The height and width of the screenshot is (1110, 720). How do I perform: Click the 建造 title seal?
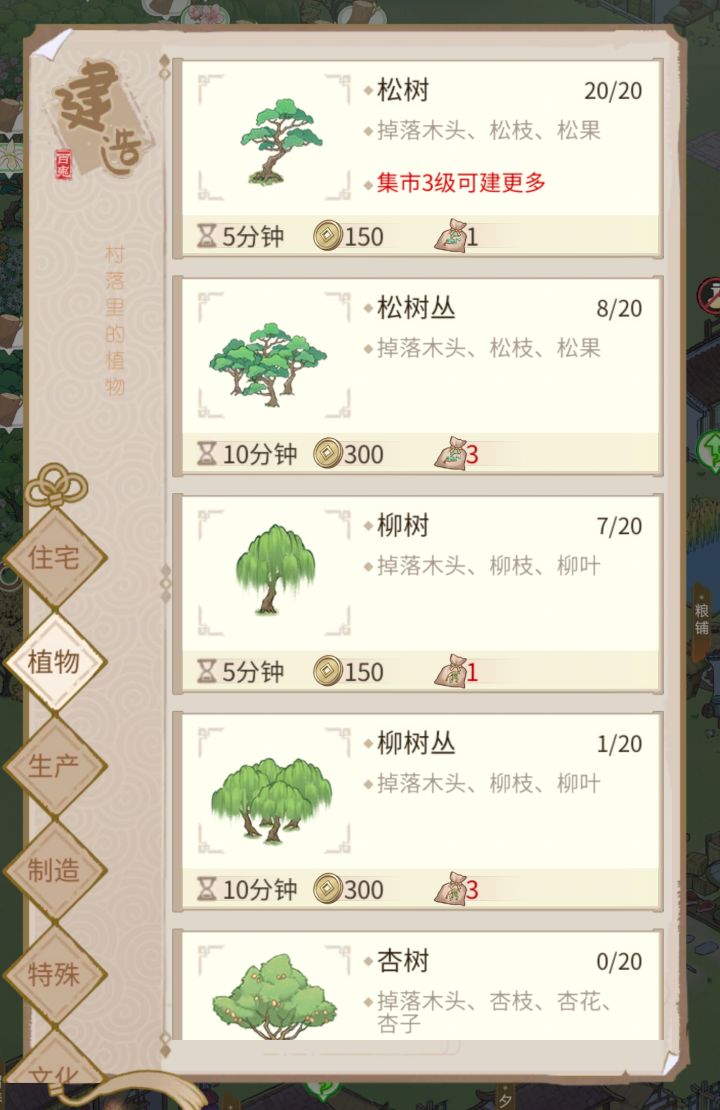98,119
